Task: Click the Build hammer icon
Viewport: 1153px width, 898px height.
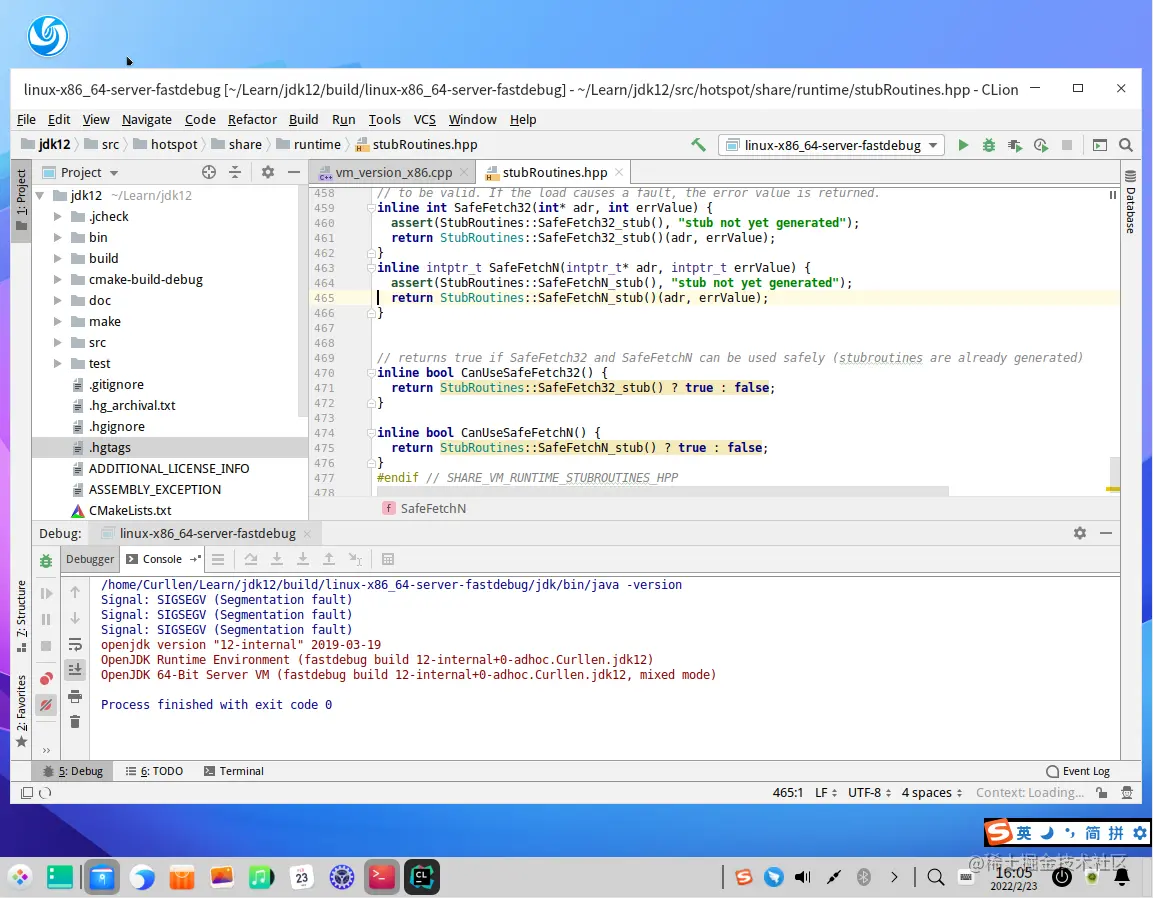Action: coord(698,145)
